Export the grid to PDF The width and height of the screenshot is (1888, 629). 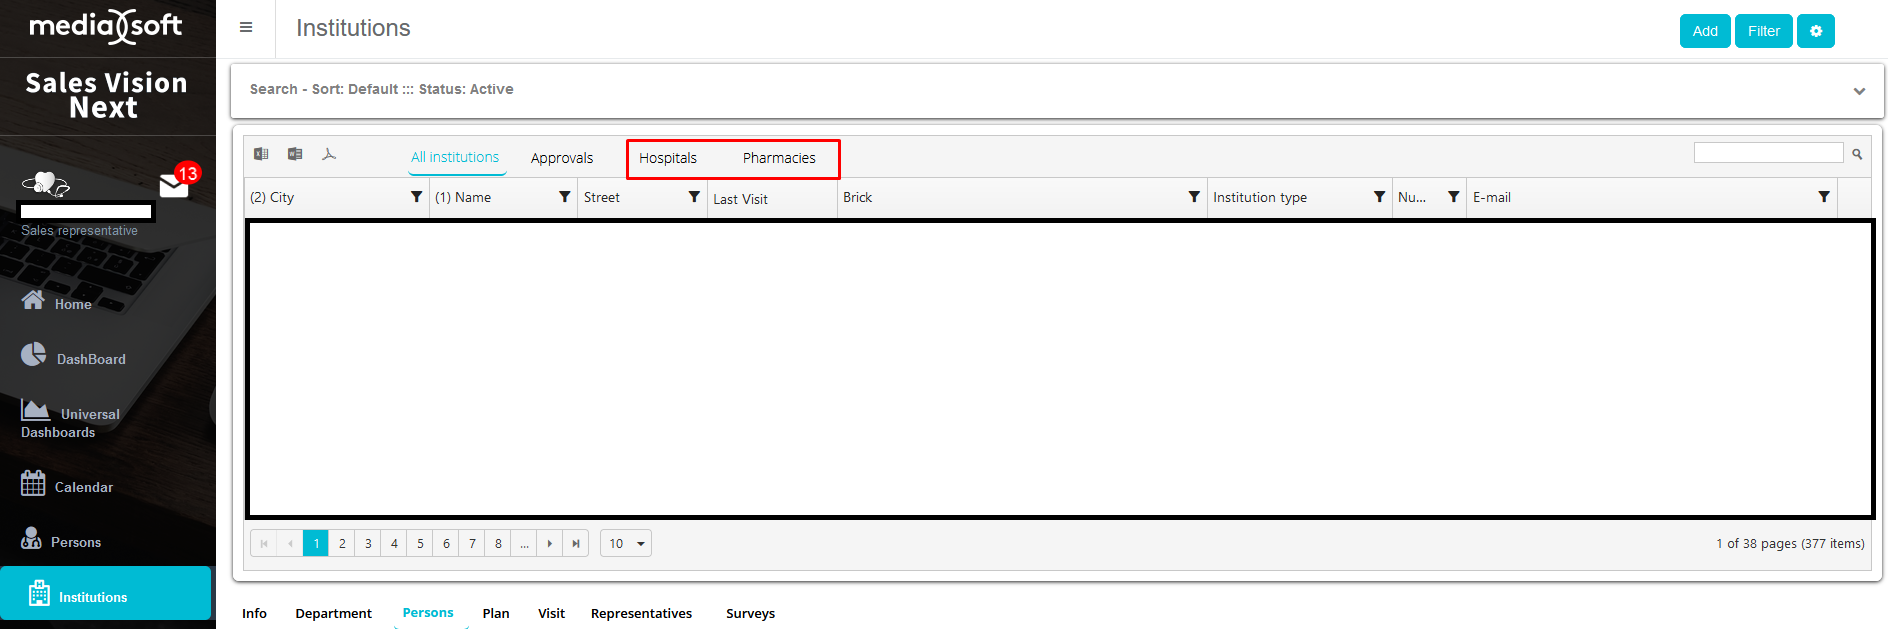pyautogui.click(x=329, y=154)
